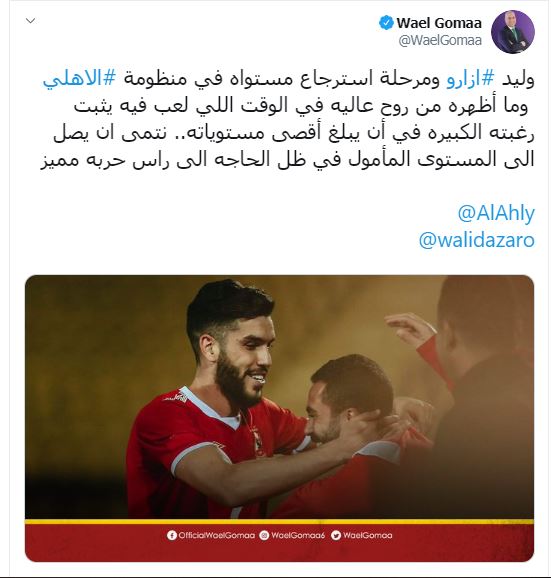
Task: Click the Twitter bird icon in the footer
Action: pos(336,535)
